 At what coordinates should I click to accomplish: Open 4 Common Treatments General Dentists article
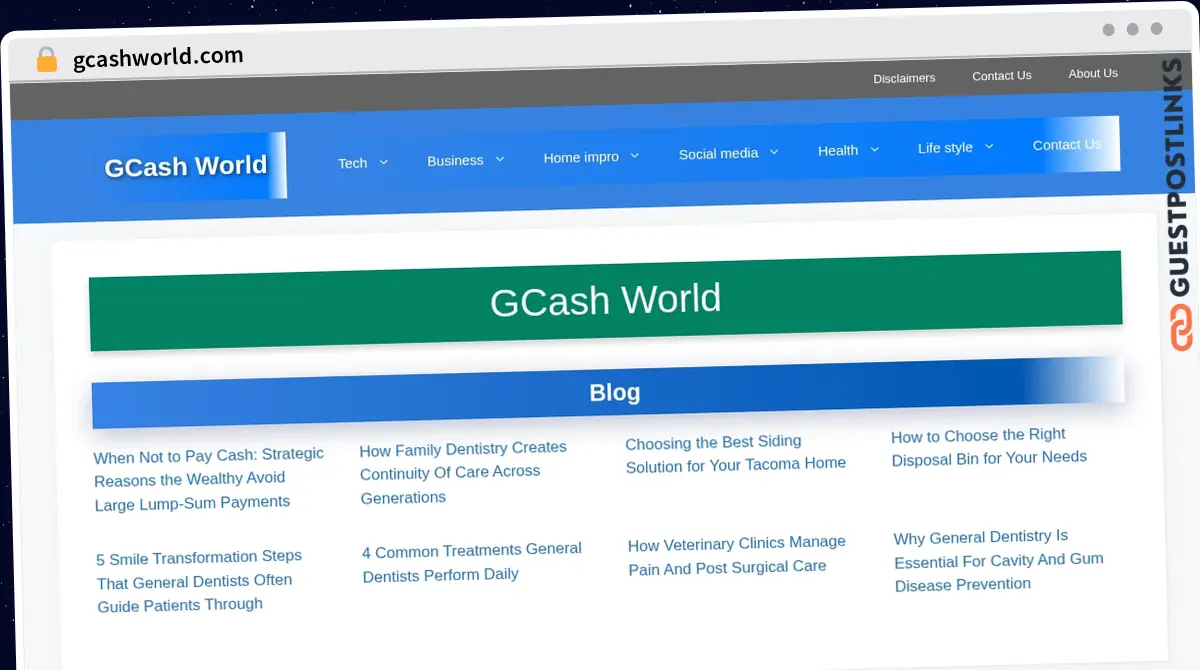pyautogui.click(x=472, y=563)
